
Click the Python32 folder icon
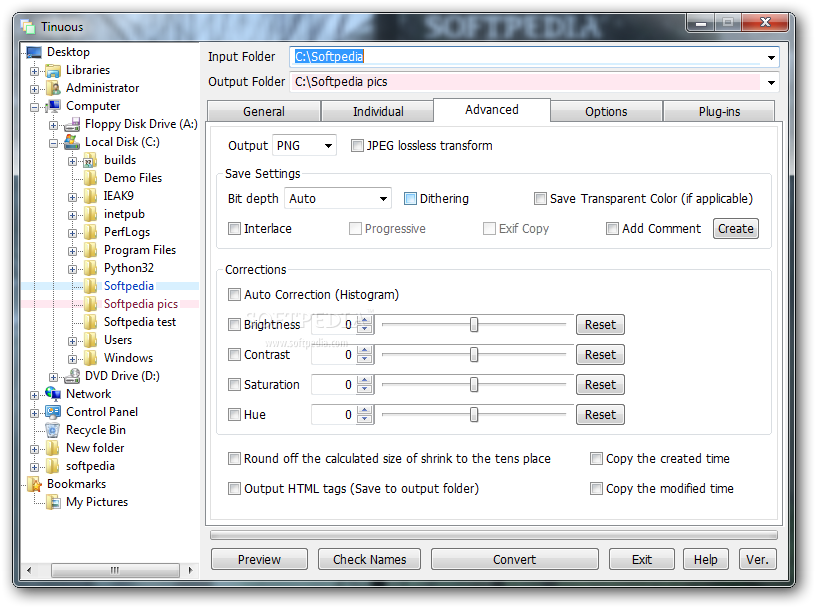point(90,268)
